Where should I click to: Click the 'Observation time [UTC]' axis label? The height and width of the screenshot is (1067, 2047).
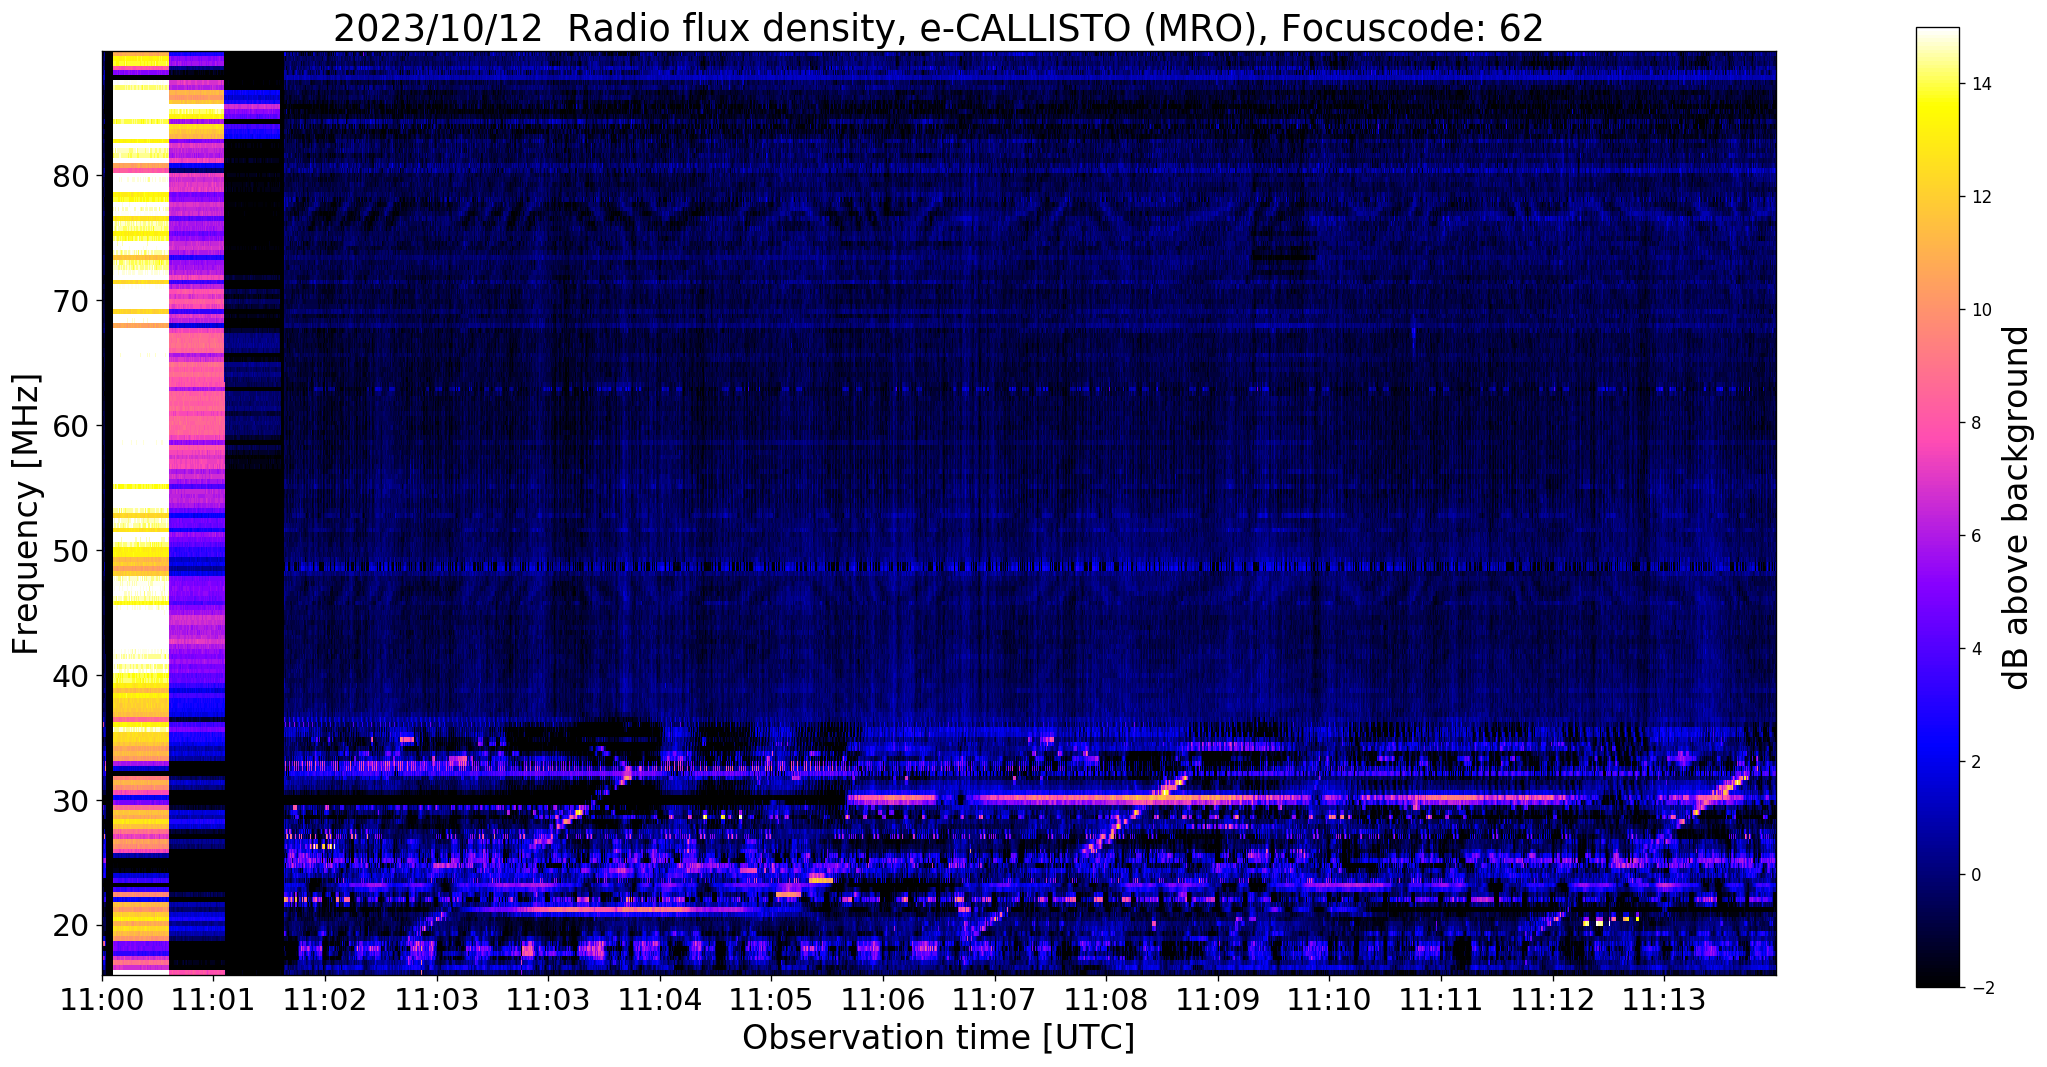[938, 1038]
